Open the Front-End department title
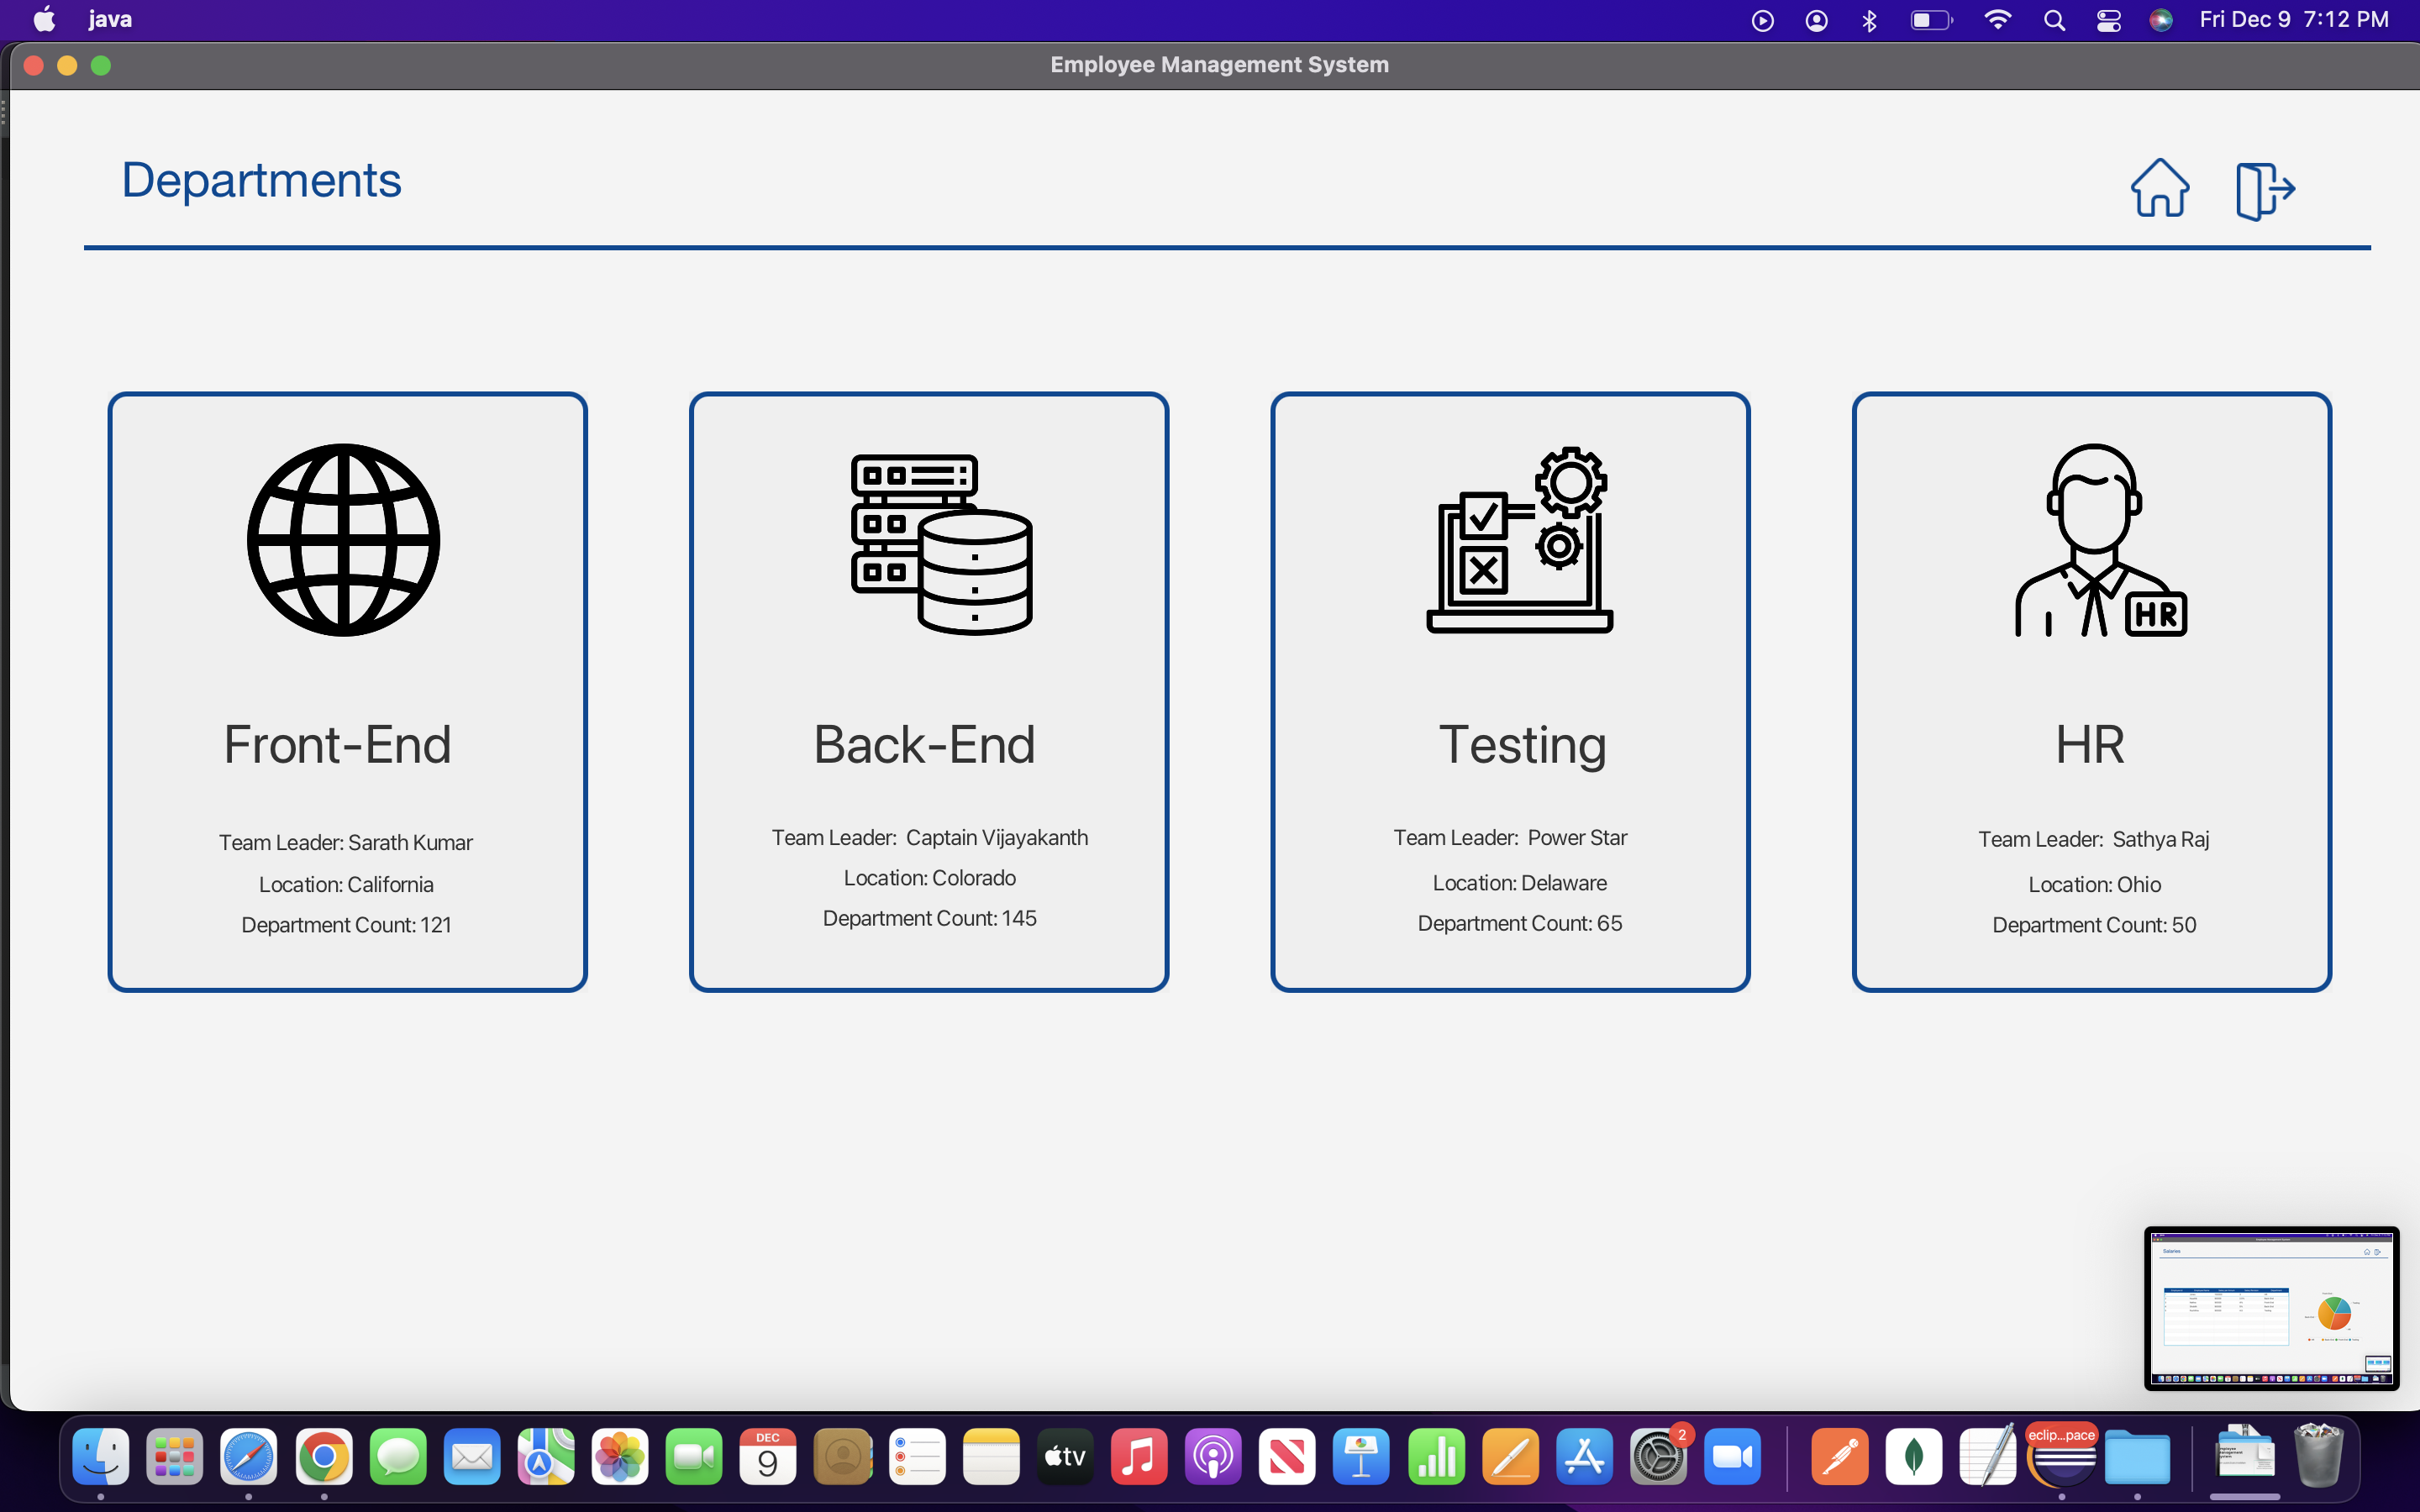The image size is (2420, 1512). coord(337,745)
